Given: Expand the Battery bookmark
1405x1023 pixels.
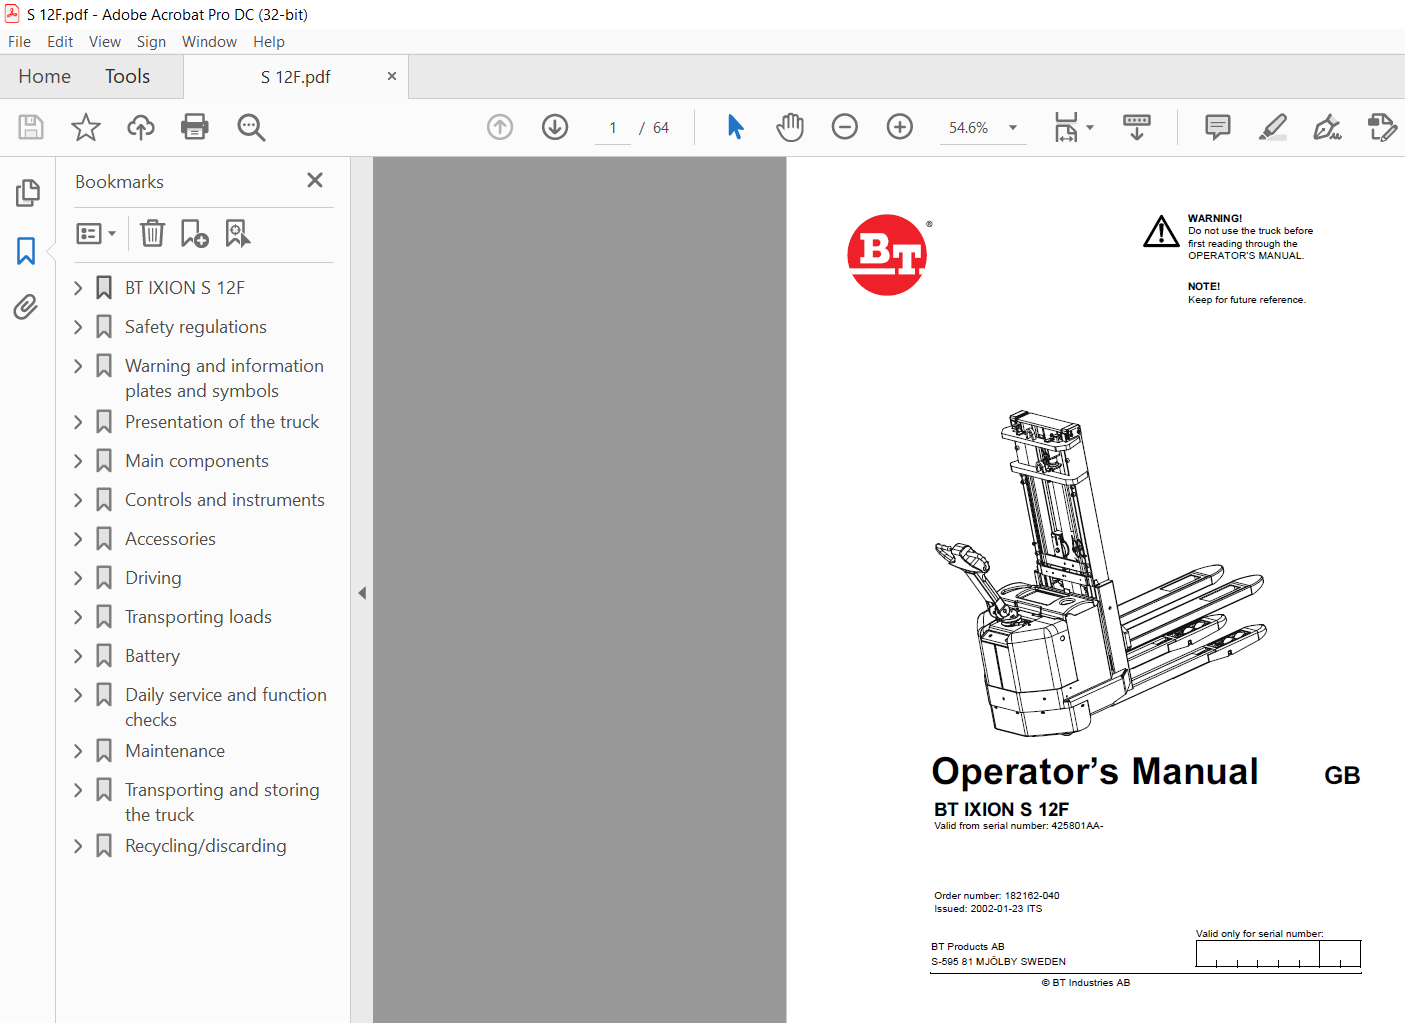Looking at the screenshot, I should tap(78, 656).
